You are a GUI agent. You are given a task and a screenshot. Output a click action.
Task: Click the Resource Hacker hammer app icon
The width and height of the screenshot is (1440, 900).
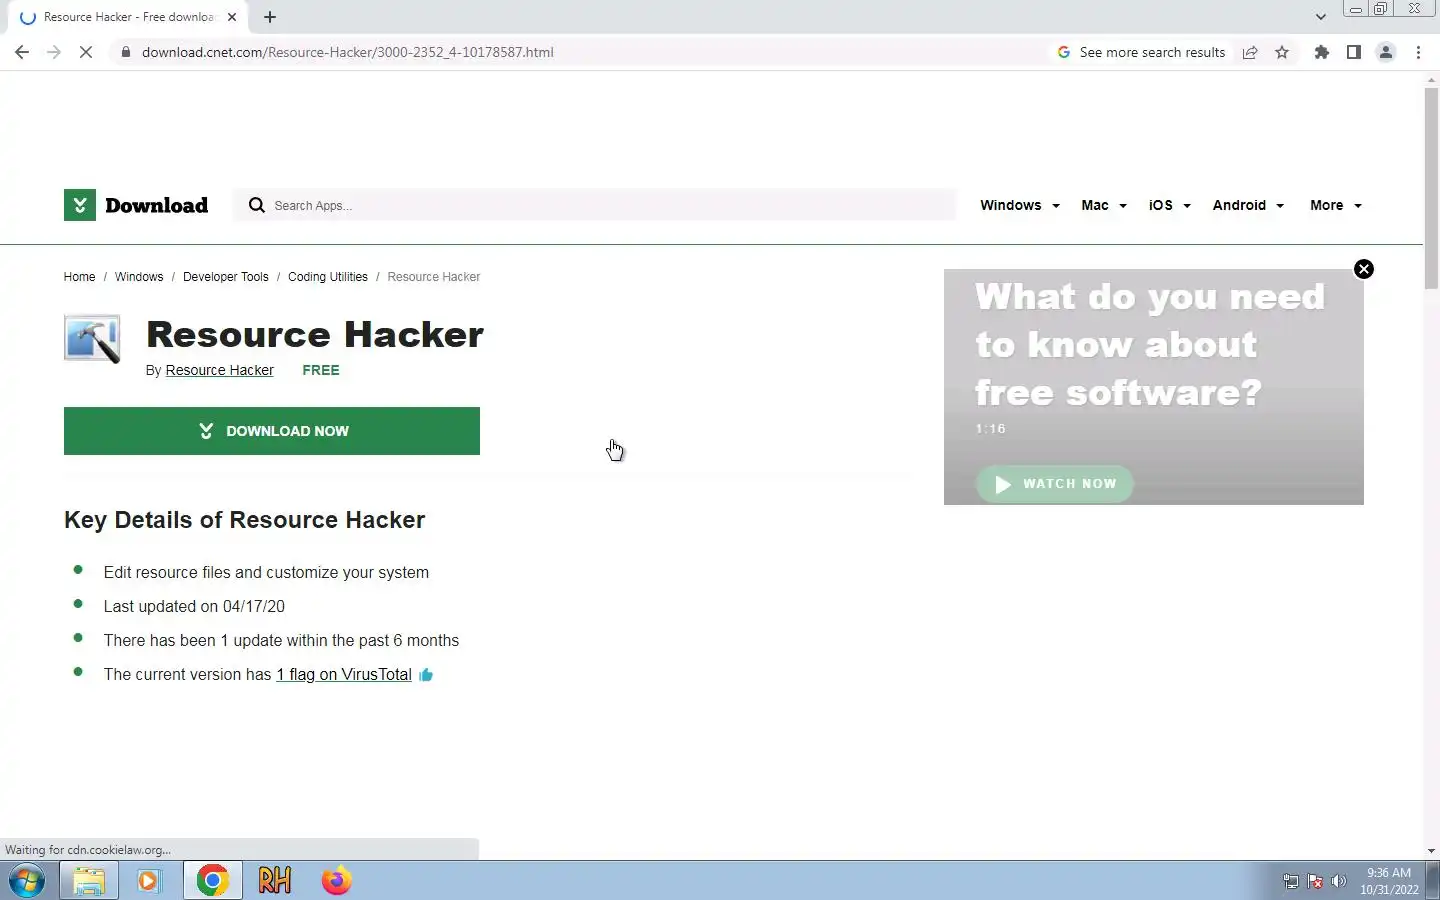point(92,338)
